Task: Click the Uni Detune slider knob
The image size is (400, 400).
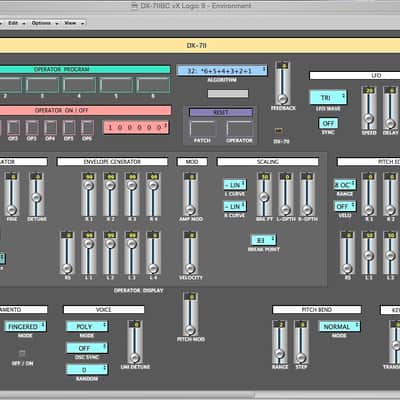Action: [x=135, y=358]
